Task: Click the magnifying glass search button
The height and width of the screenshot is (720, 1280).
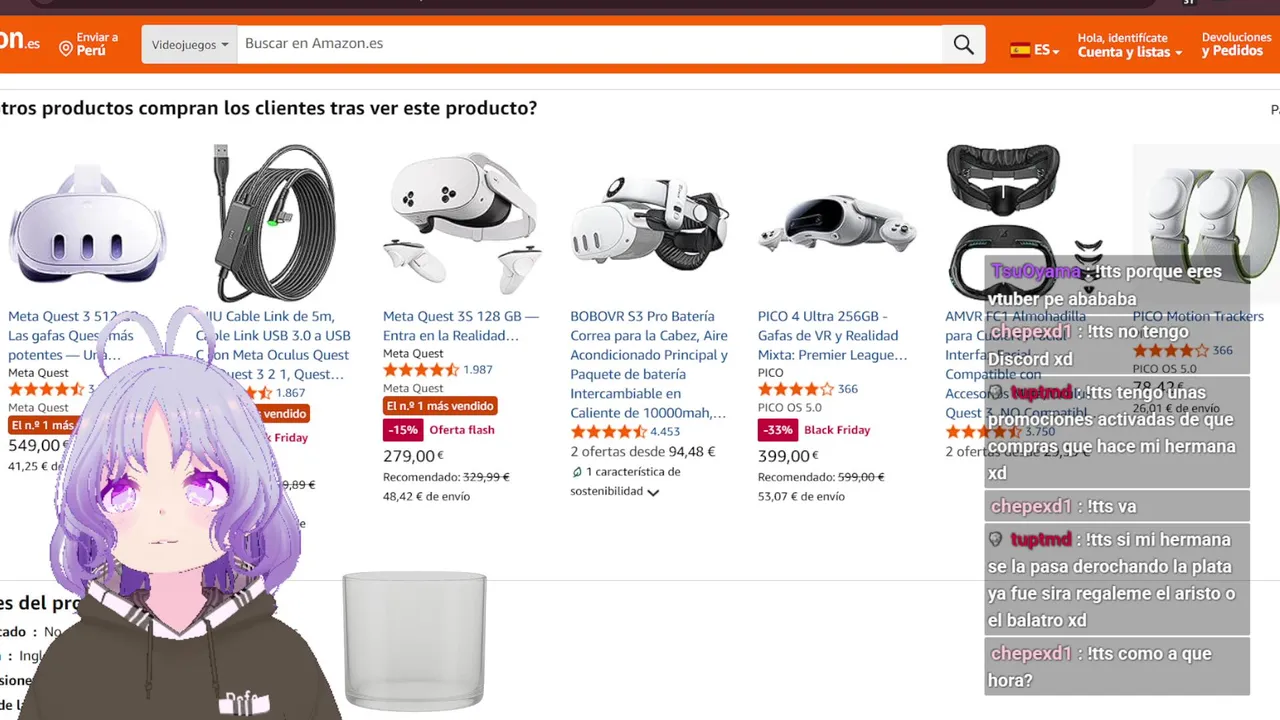Action: (963, 44)
